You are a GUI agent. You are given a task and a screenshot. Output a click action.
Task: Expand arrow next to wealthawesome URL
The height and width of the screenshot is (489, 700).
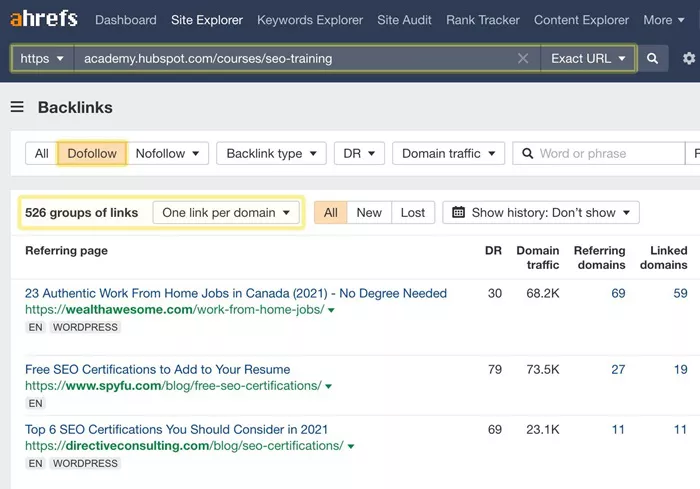[331, 310]
